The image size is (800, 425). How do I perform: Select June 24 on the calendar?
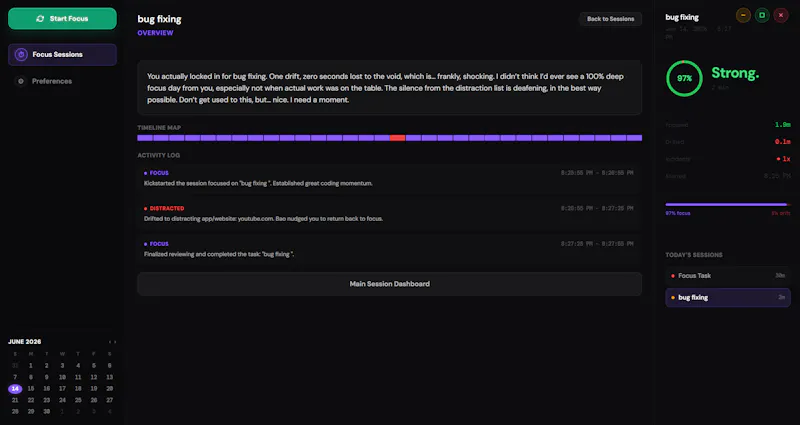click(x=62, y=400)
